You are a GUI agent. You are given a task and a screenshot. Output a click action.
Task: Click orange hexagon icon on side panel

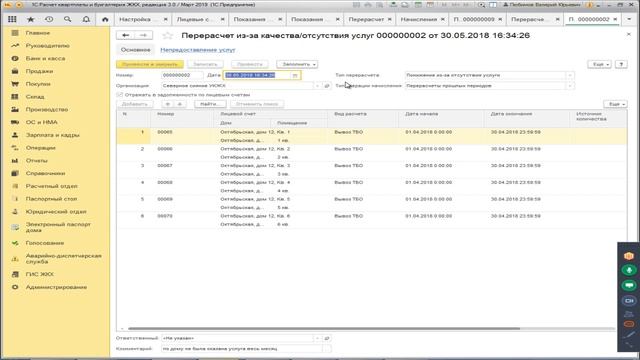point(629,256)
